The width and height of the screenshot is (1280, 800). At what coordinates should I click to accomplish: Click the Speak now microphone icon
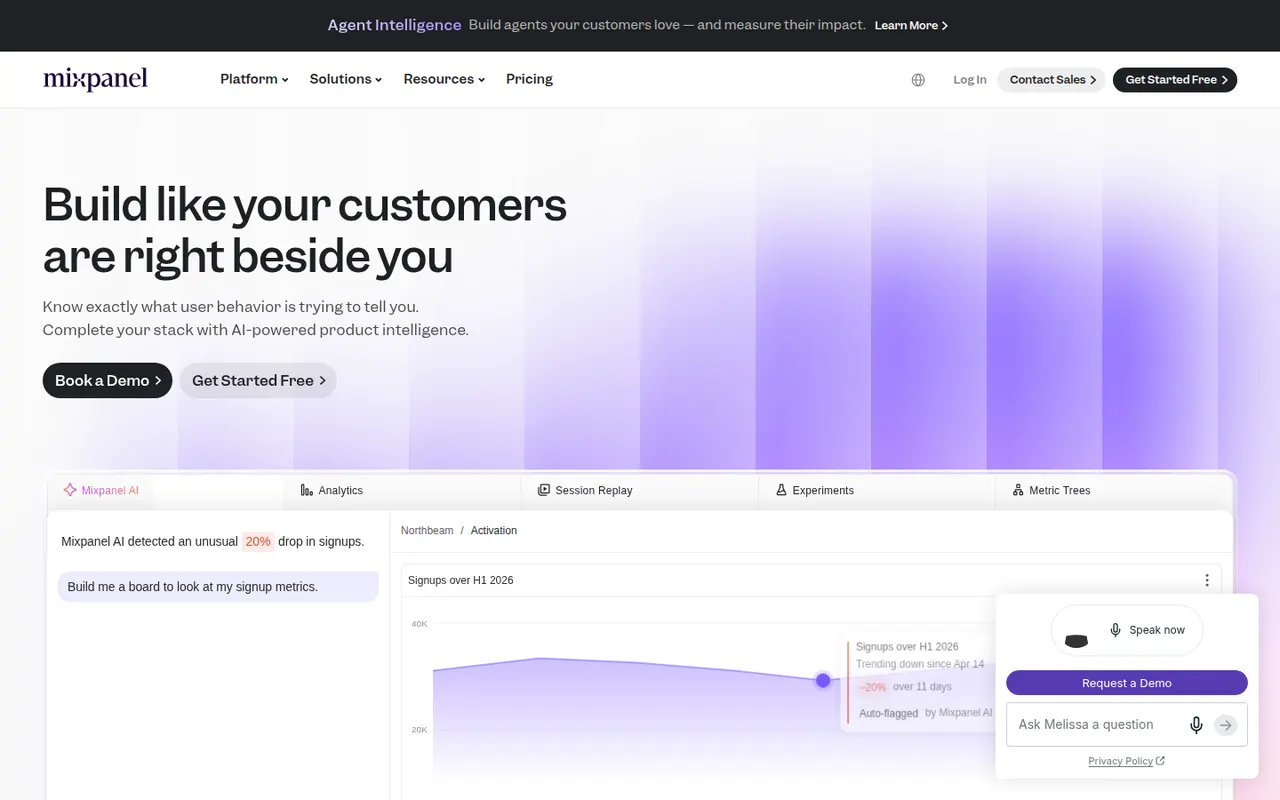tap(1116, 630)
